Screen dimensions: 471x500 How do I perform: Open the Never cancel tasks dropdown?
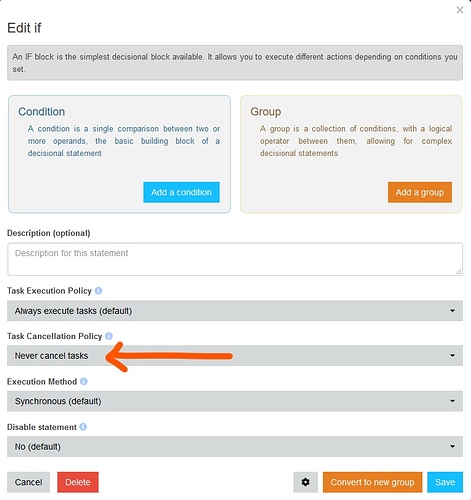(235, 356)
